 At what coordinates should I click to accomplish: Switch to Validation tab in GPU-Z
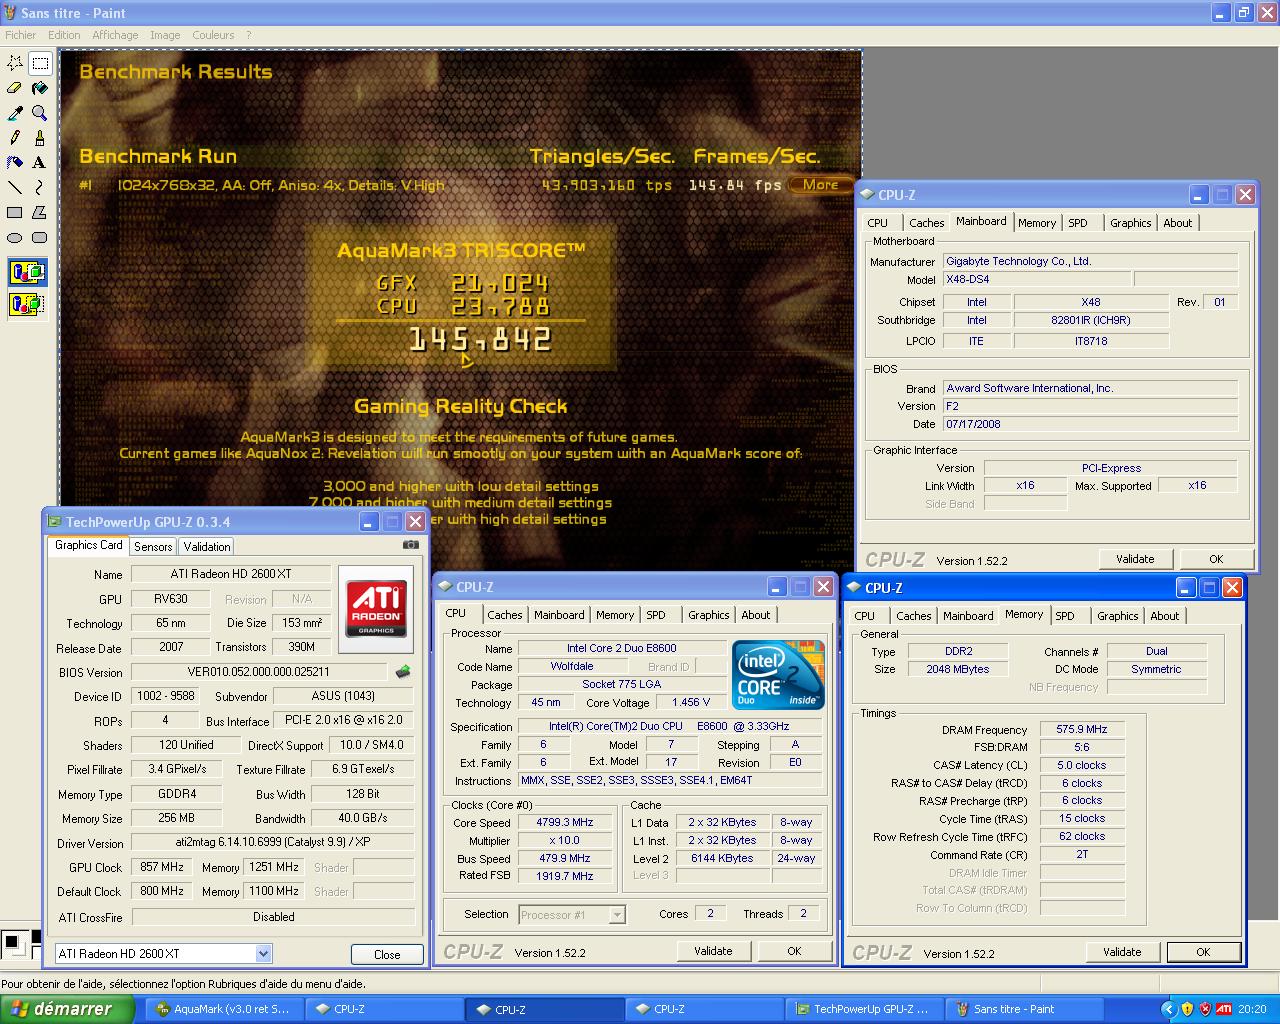tap(207, 547)
